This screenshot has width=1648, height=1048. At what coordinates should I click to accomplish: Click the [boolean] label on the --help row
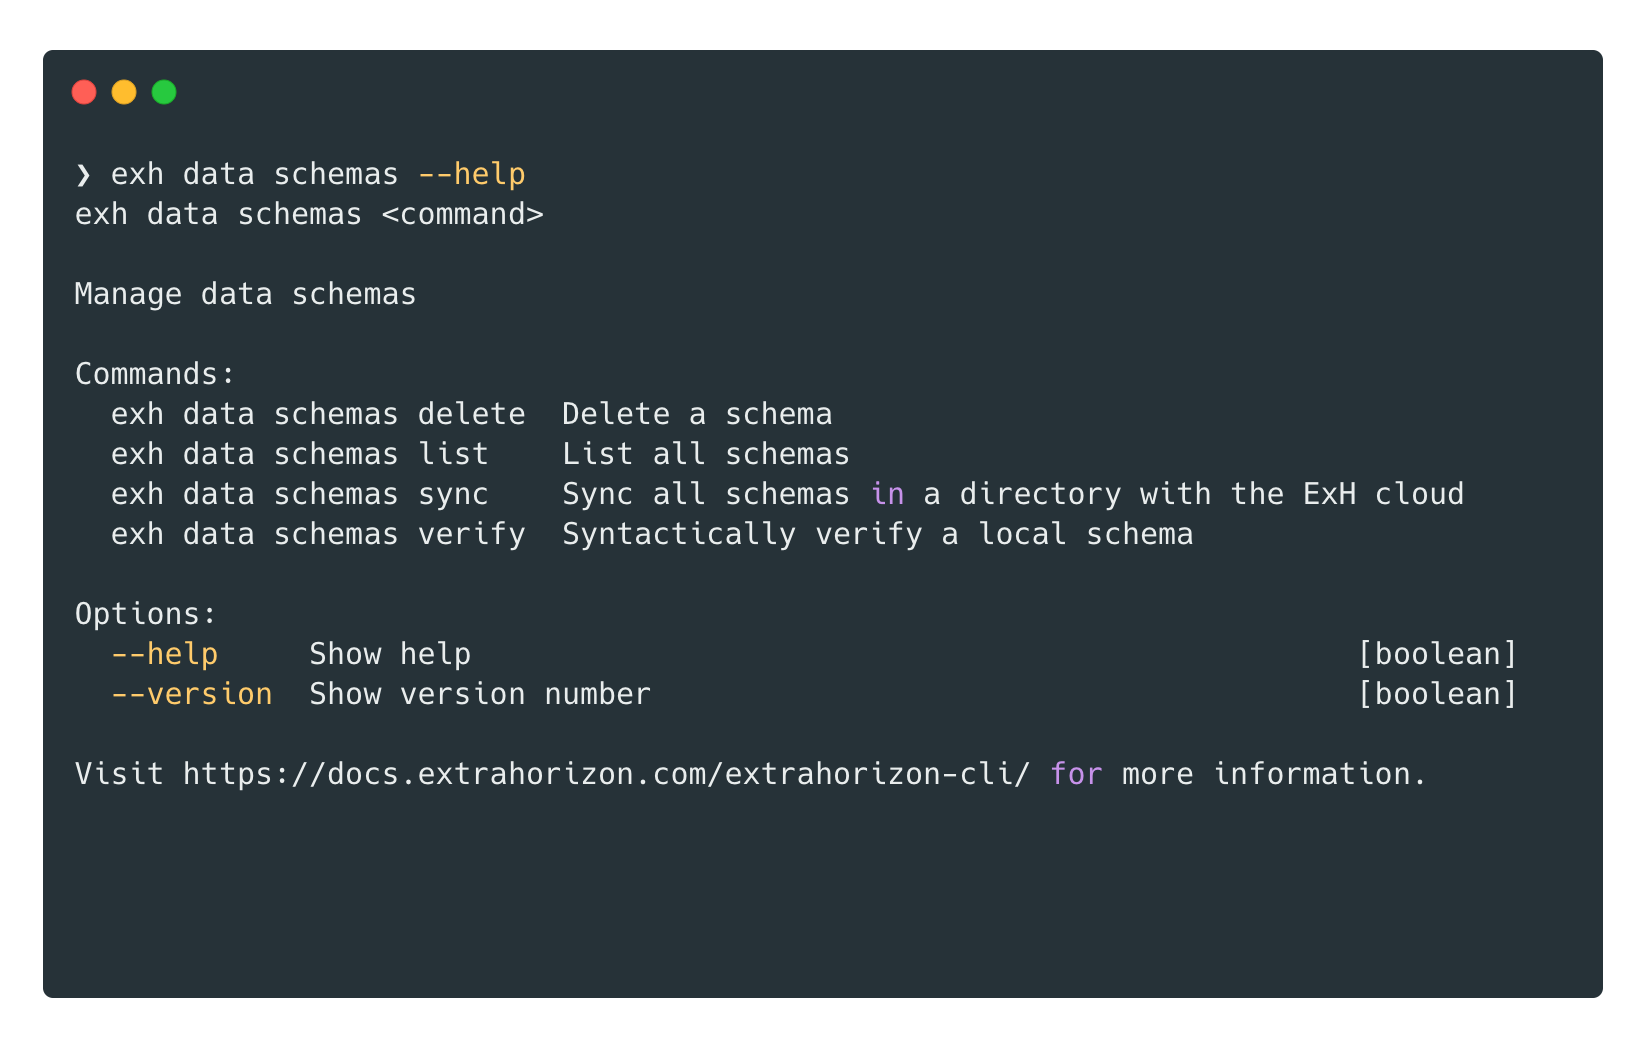pyautogui.click(x=1437, y=655)
